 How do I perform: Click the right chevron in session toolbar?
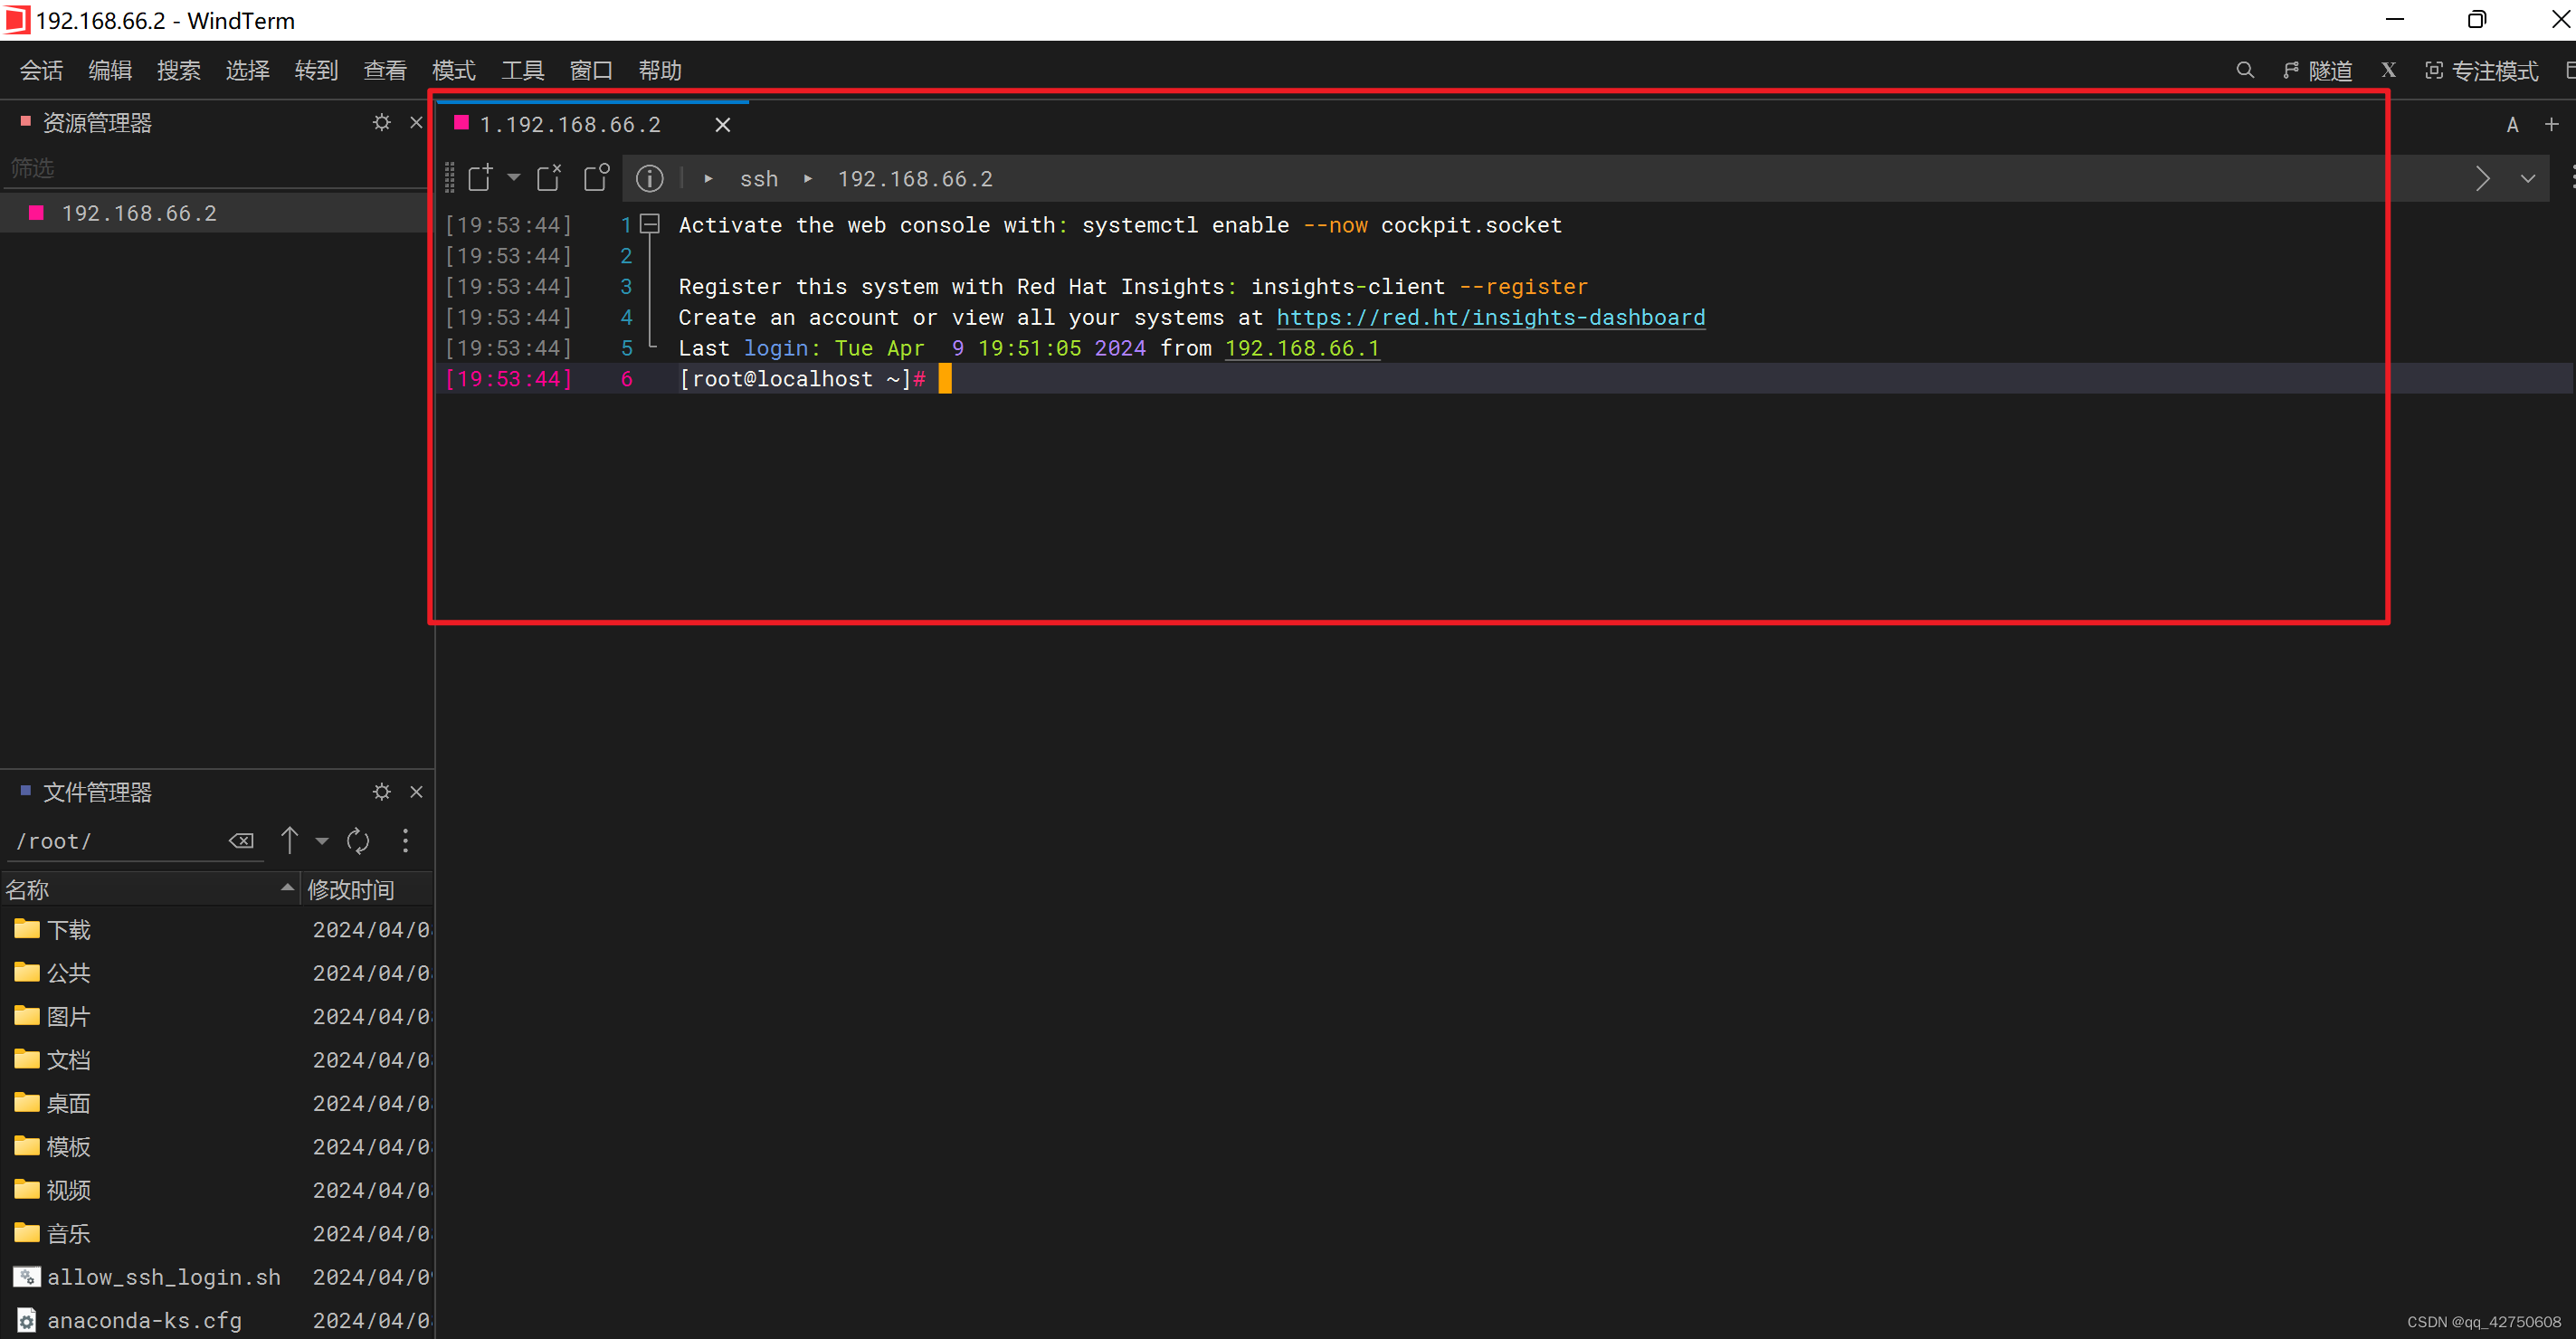[2482, 178]
